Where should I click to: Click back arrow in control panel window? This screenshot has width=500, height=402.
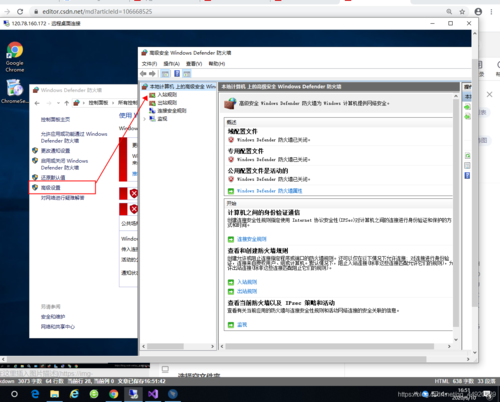pos(37,103)
